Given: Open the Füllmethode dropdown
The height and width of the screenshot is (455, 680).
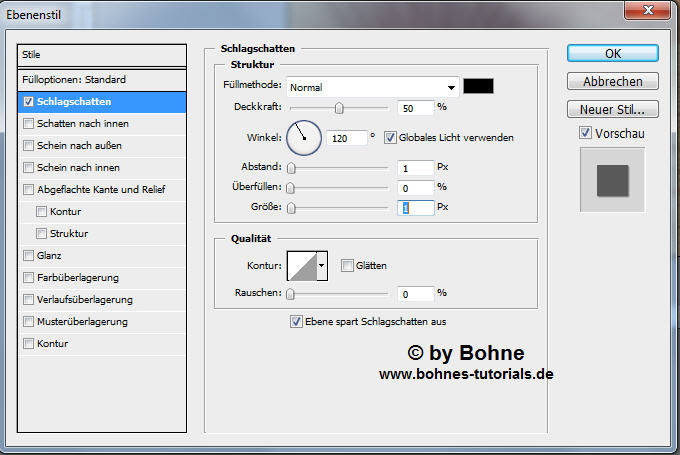Looking at the screenshot, I should [x=372, y=87].
